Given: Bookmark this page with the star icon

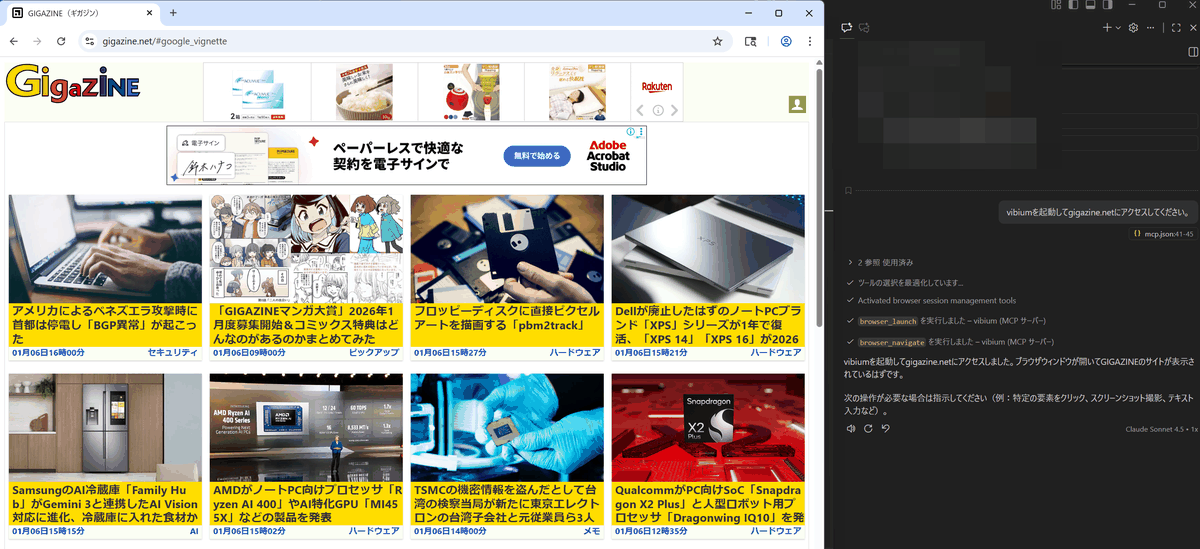Looking at the screenshot, I should [717, 42].
